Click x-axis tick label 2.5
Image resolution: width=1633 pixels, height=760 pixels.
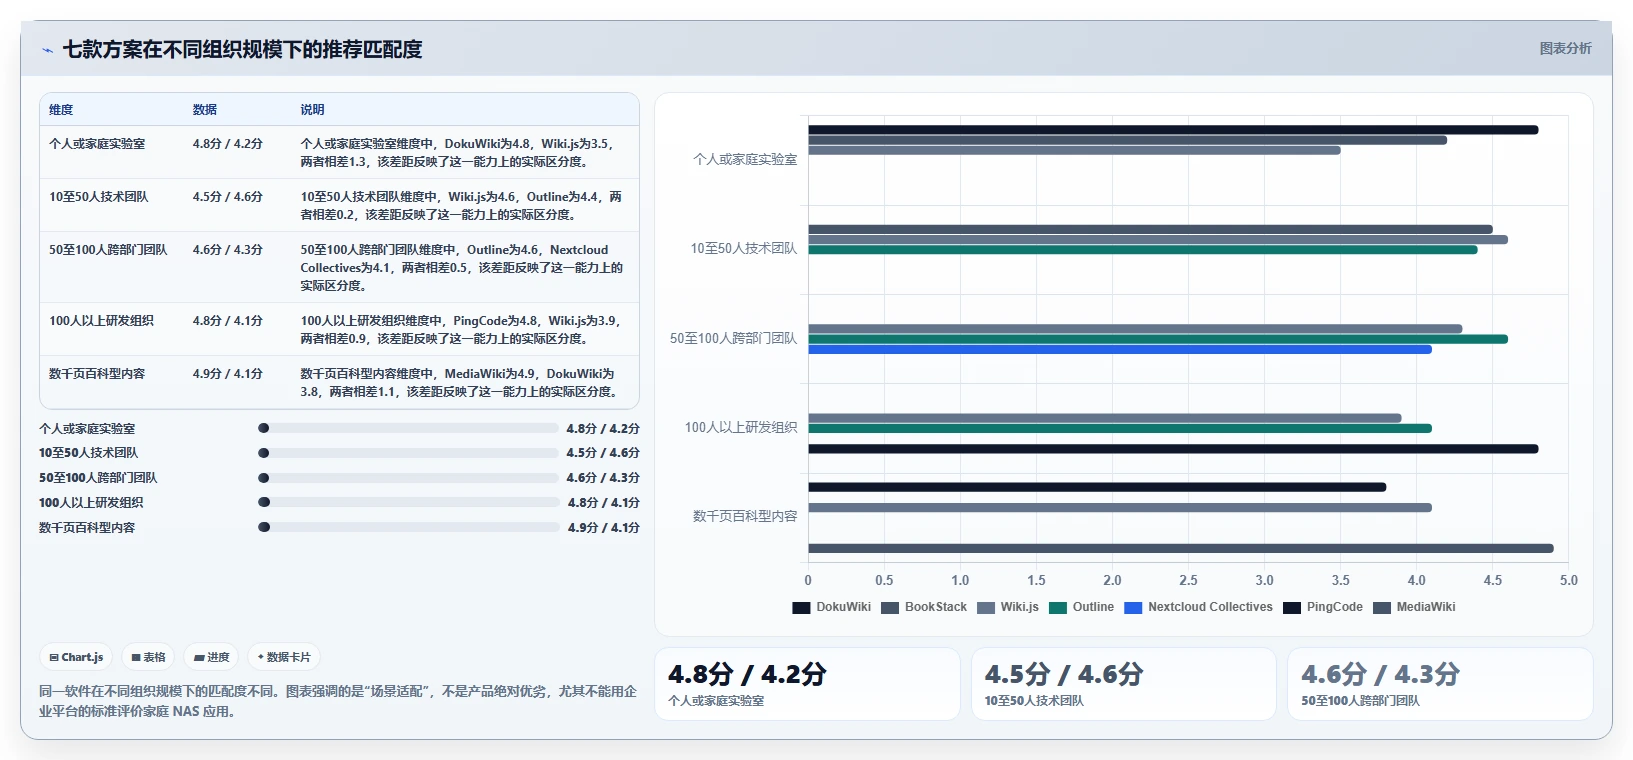pos(1188,580)
